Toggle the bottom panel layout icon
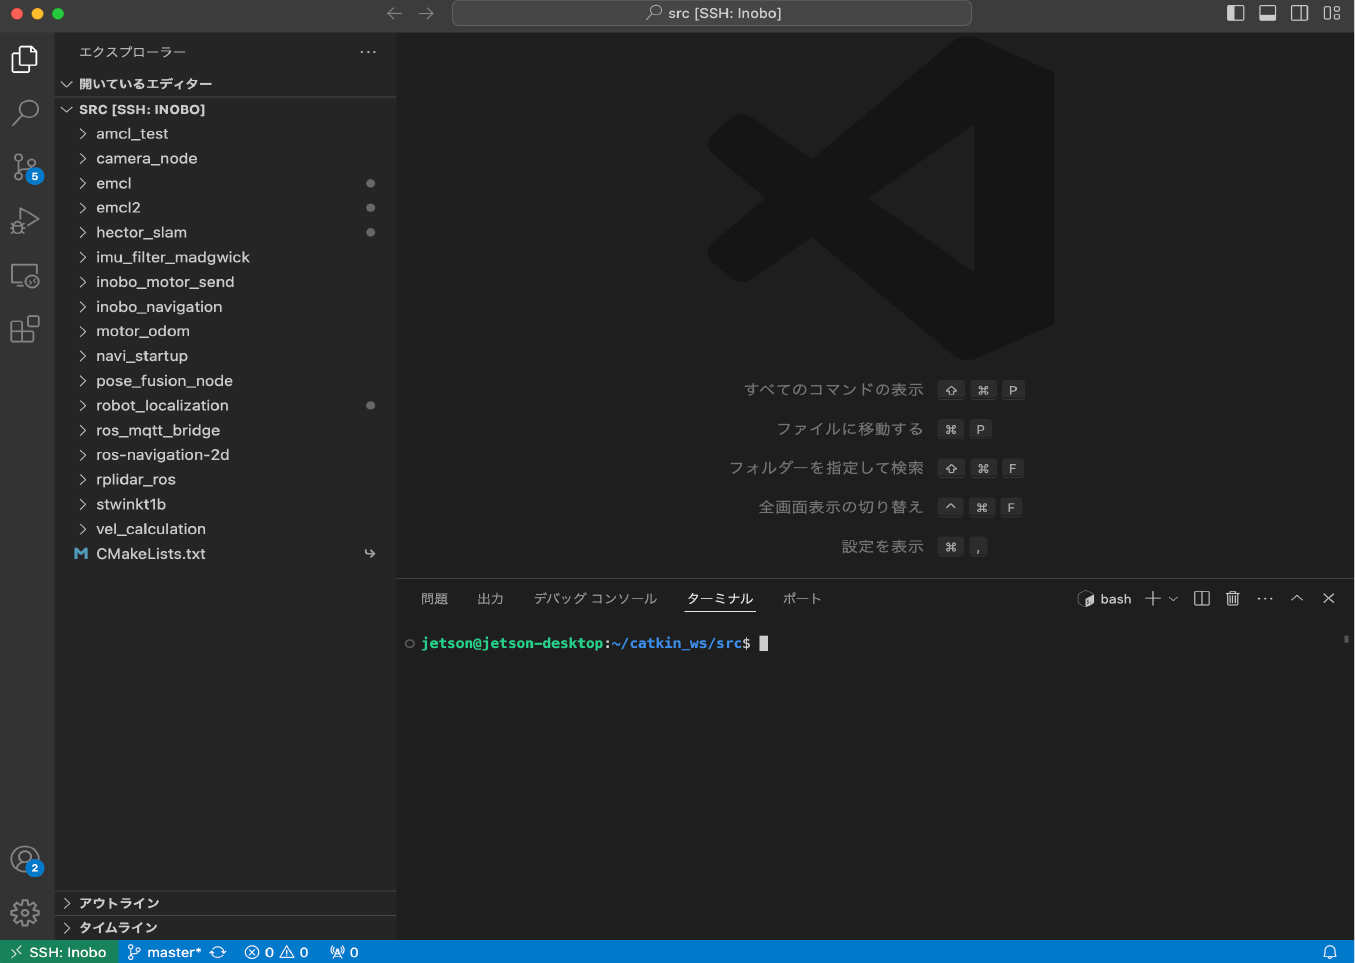The height and width of the screenshot is (963, 1355). point(1268,13)
